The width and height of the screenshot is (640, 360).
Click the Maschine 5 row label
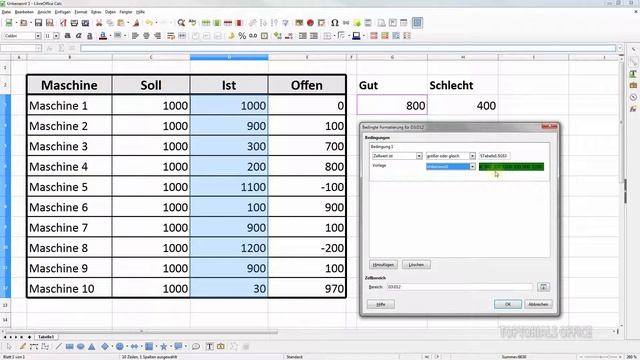pyautogui.click(x=69, y=187)
